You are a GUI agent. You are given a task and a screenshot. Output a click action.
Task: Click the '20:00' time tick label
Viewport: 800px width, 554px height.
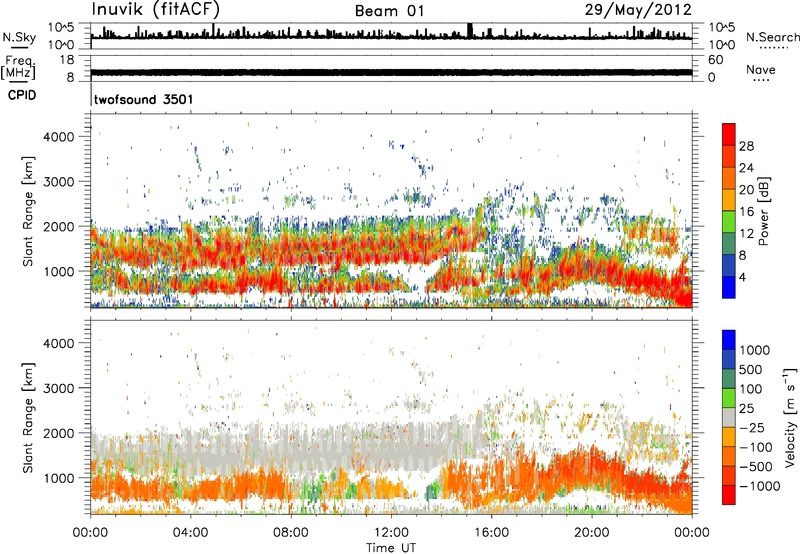[x=592, y=533]
